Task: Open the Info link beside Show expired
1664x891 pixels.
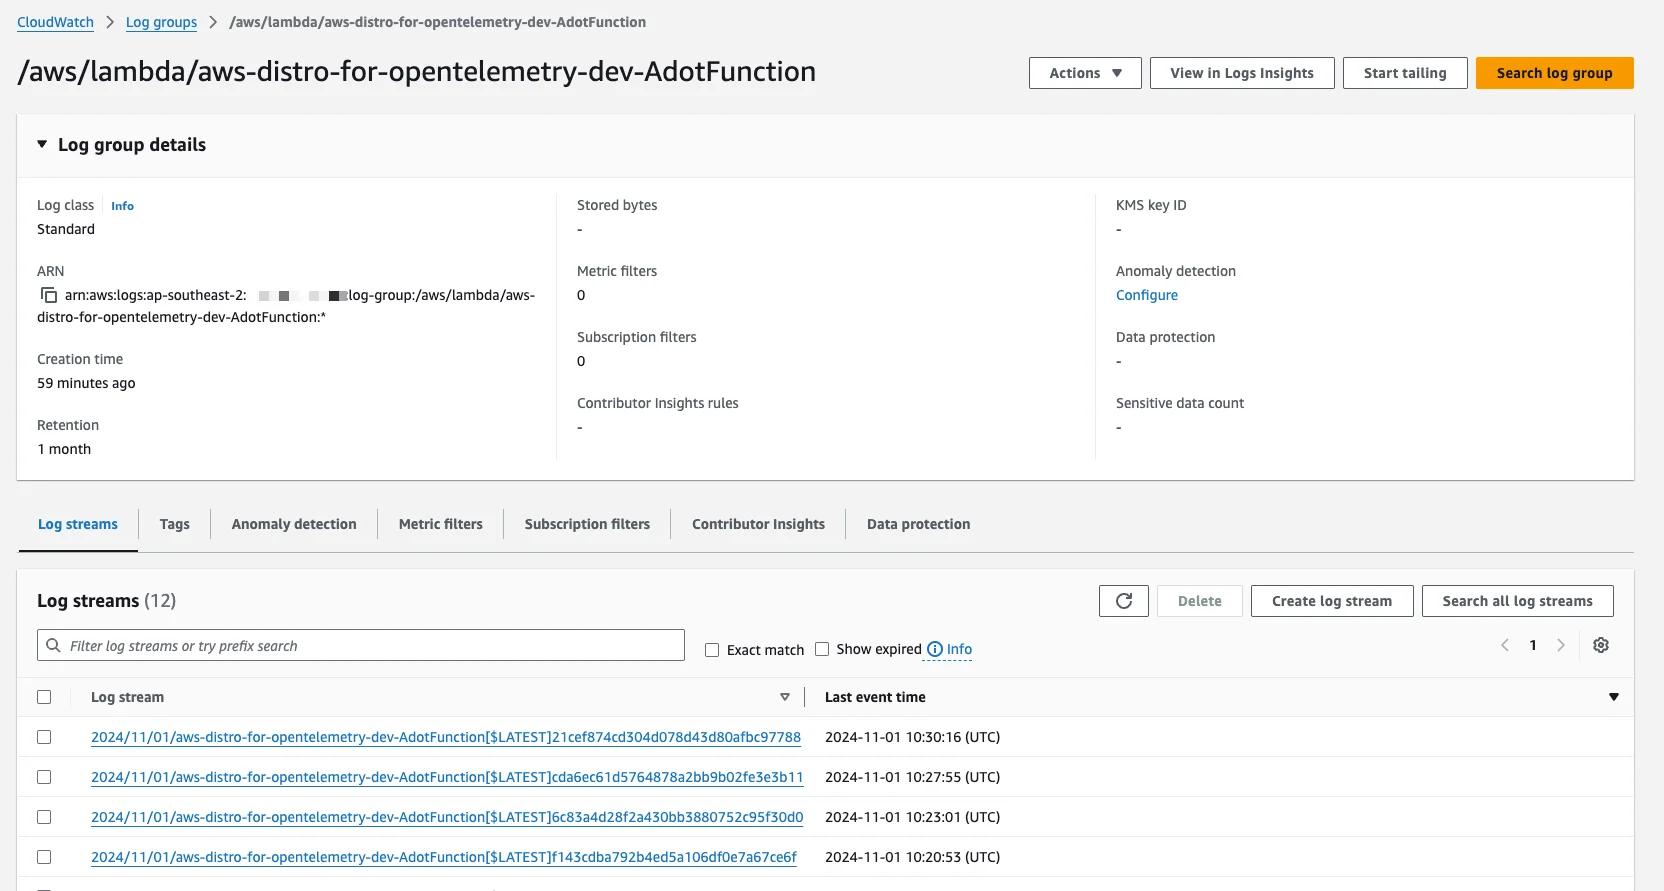Action: pos(959,649)
